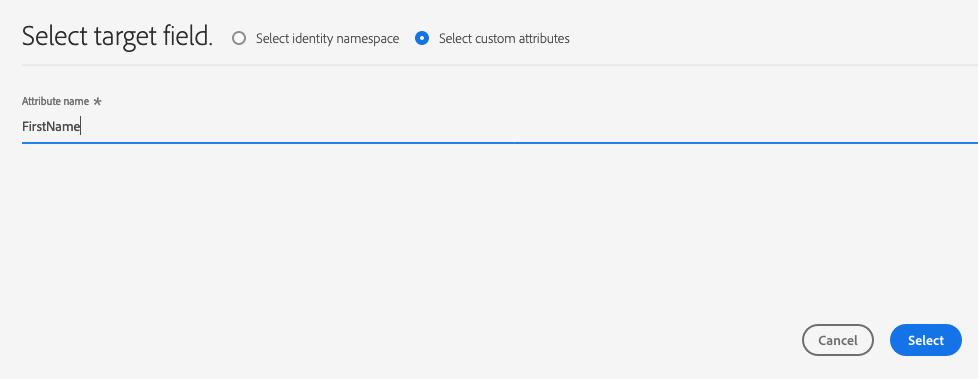Click the FirstName text in the field
Screen dimensions: 978x379
[51, 127]
